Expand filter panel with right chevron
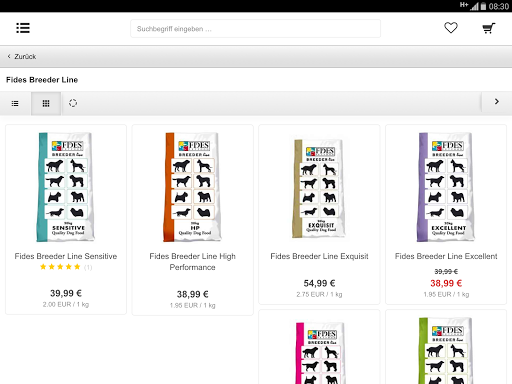This screenshot has width=512, height=384. 497,102
